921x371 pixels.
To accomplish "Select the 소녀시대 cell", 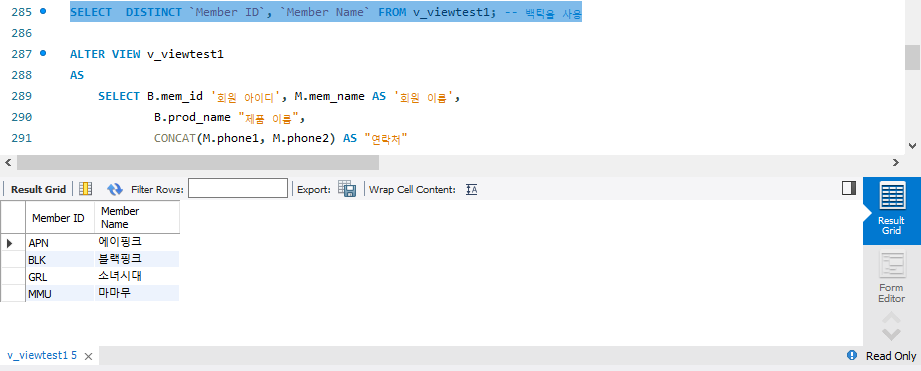I will 137,276.
